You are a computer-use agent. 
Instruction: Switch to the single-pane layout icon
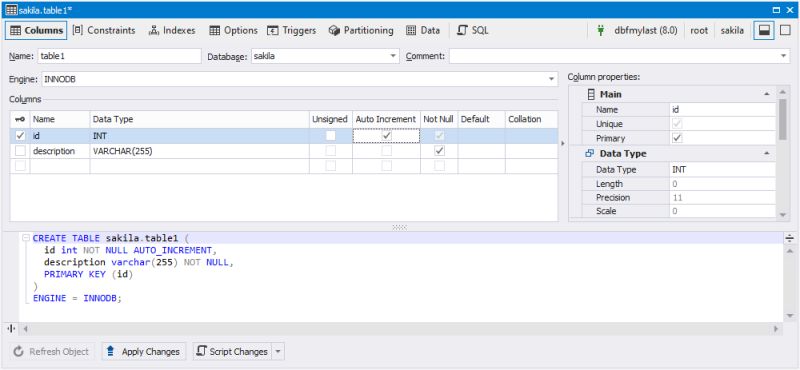click(785, 31)
